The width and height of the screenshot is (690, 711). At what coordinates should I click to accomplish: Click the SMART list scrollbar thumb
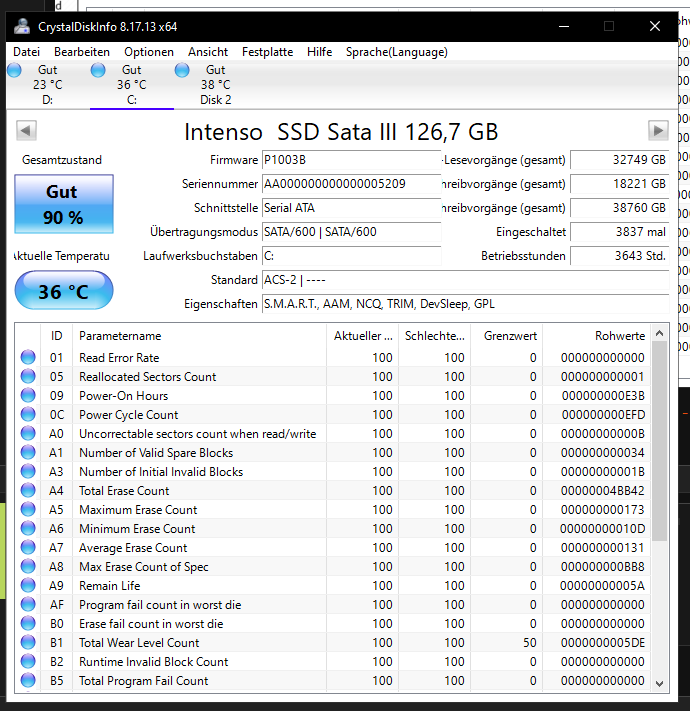click(660, 441)
